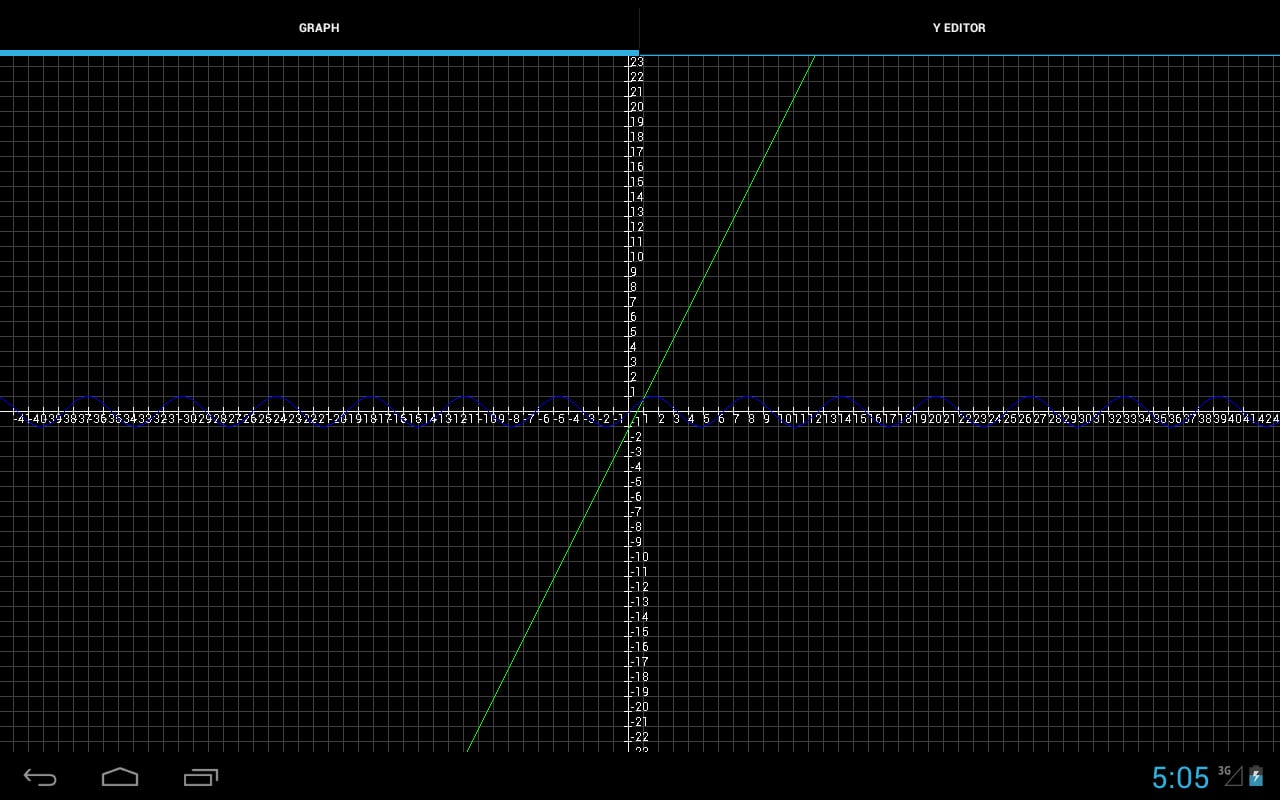Viewport: 1280px width, 800px height.
Task: Tap the 5:05 clock in status bar
Action: point(1180,777)
